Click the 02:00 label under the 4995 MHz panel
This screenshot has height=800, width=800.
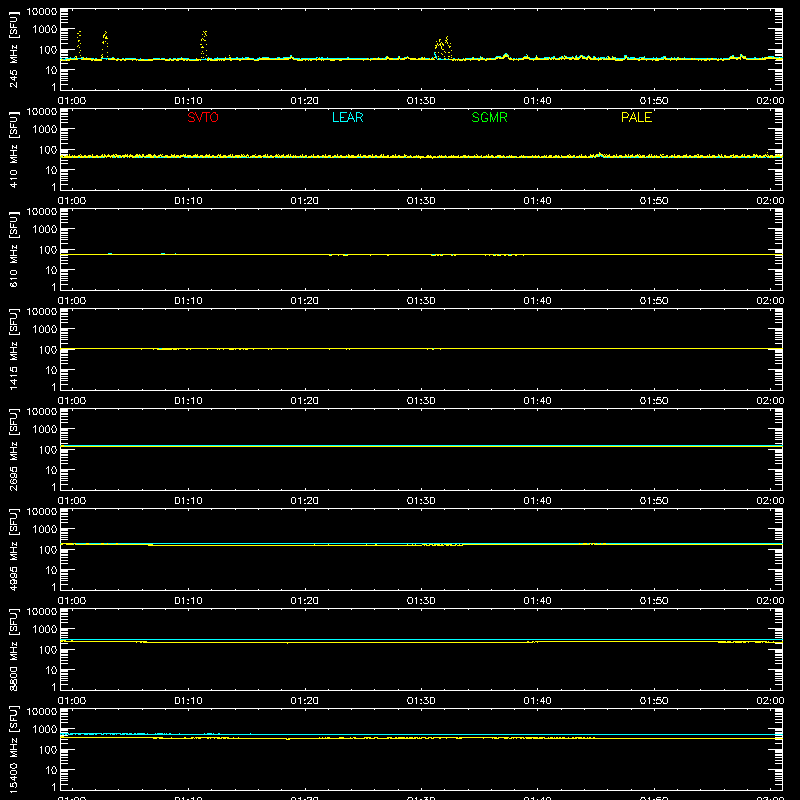pos(770,601)
